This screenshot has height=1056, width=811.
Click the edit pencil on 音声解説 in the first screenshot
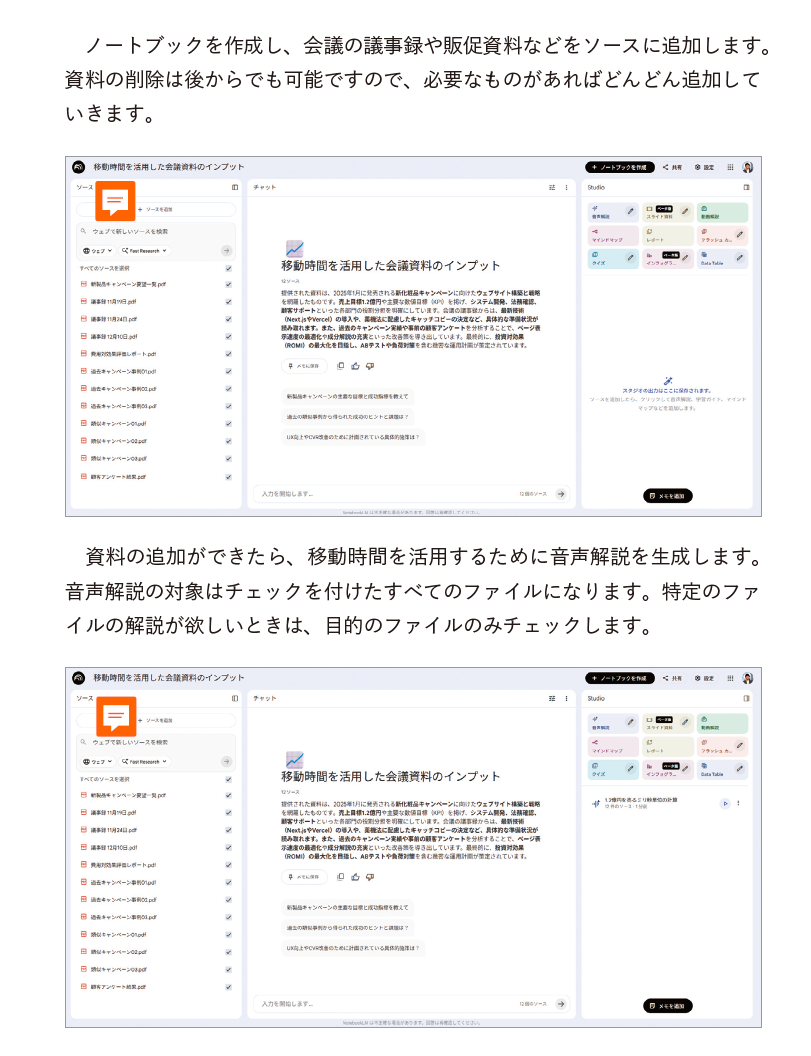coord(630,212)
